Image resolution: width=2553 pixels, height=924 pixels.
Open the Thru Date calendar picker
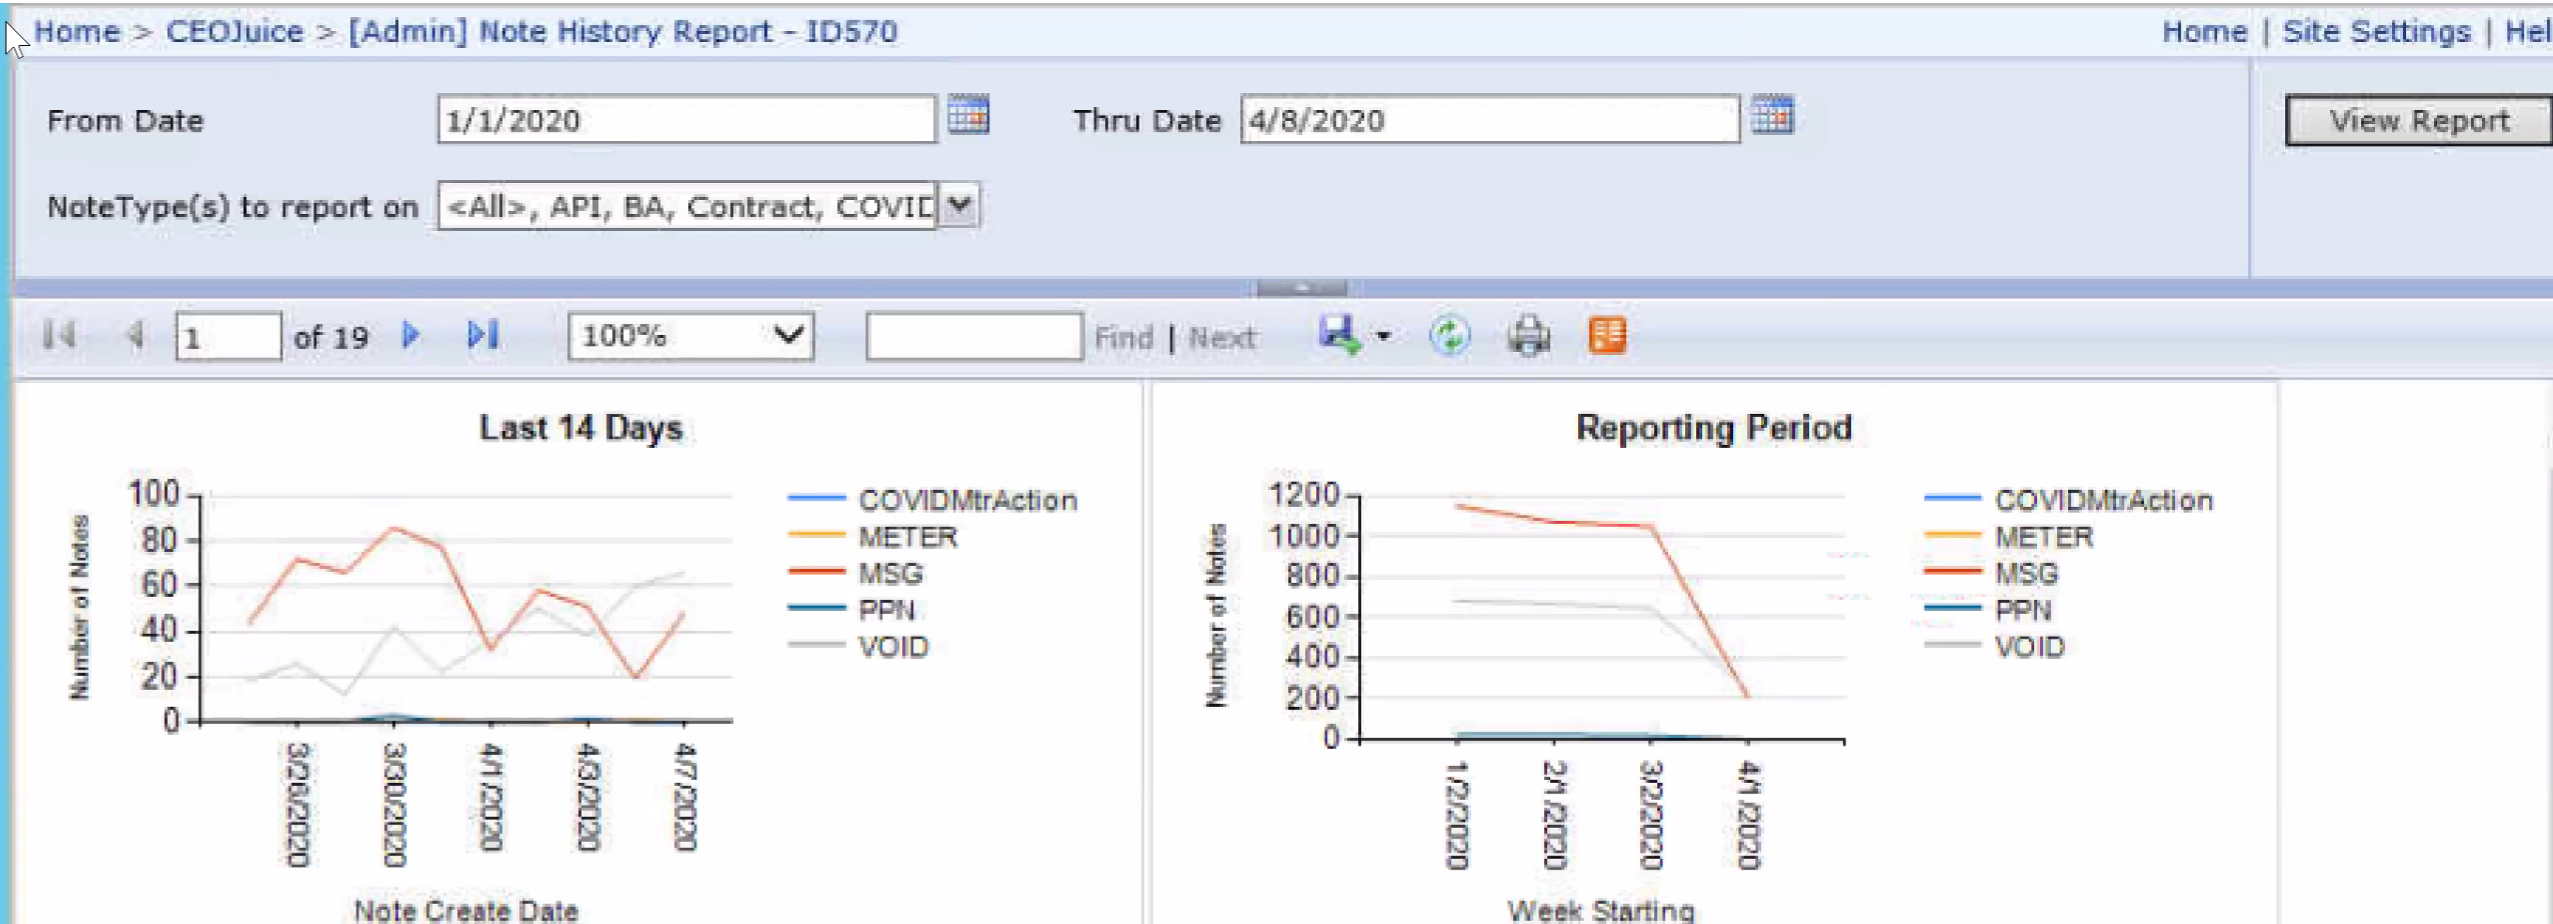1772,115
